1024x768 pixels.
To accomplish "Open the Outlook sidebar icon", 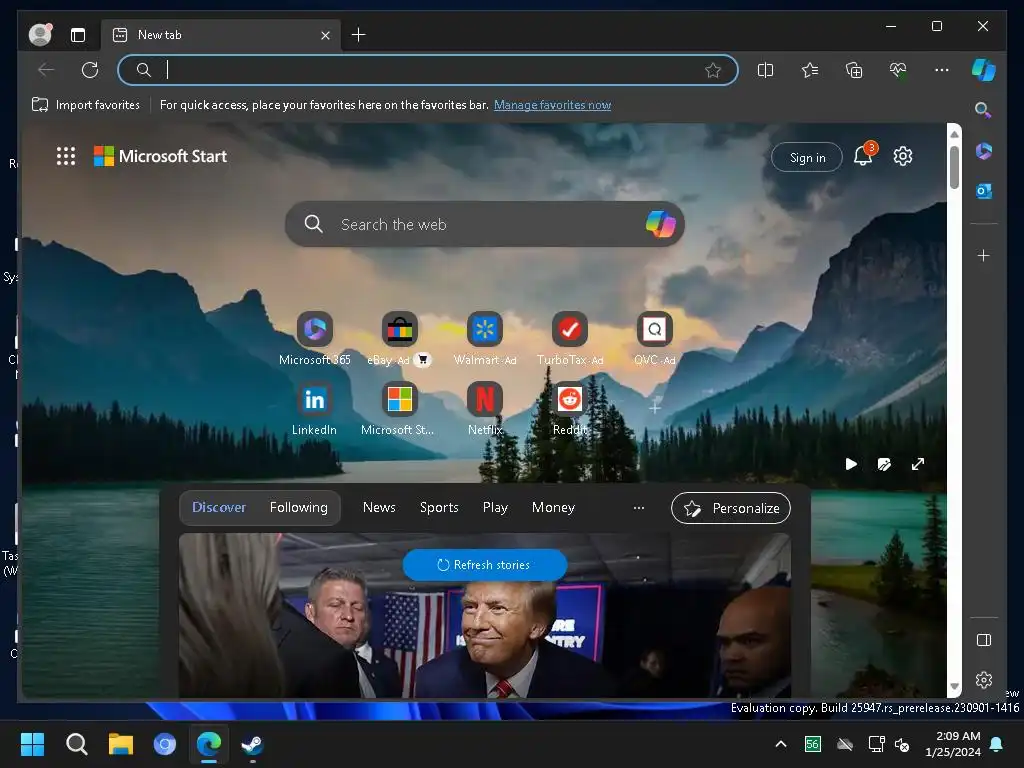I will coord(984,191).
